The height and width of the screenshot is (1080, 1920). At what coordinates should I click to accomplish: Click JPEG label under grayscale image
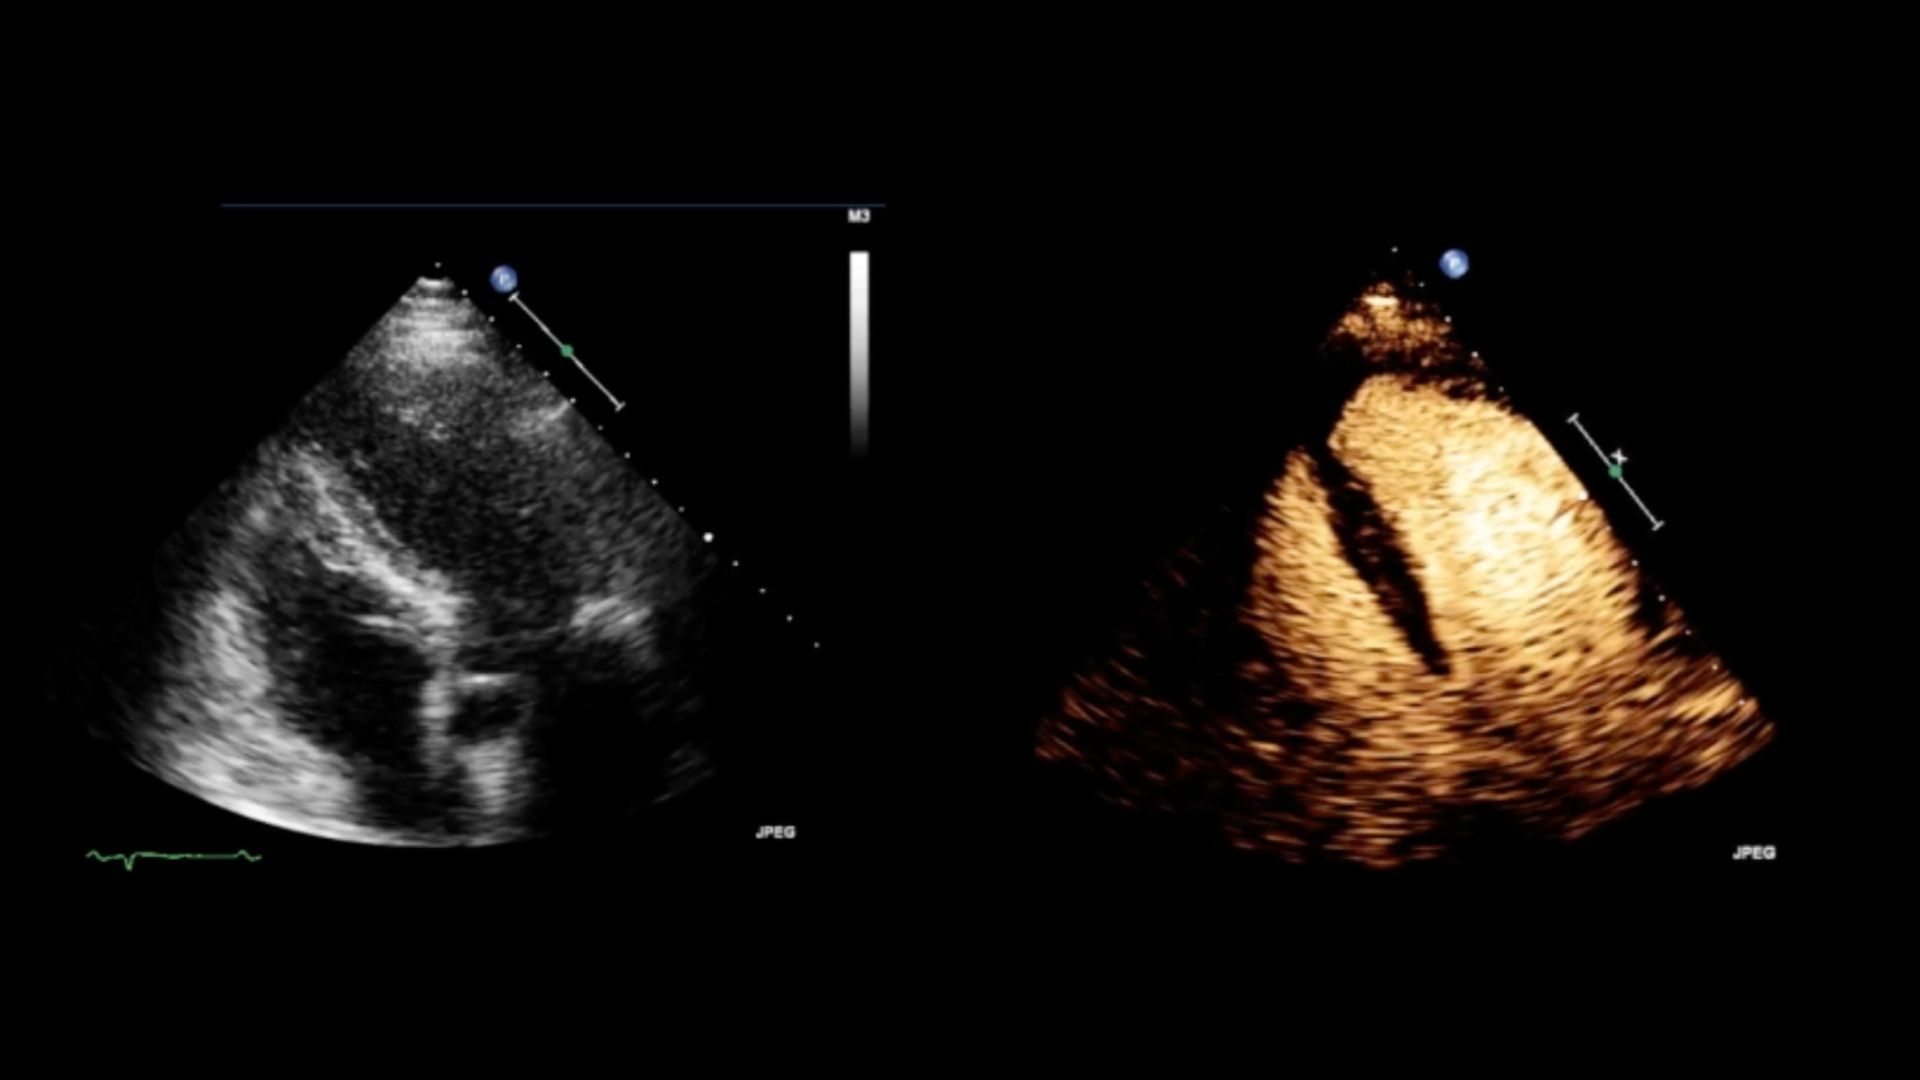pos(775,832)
